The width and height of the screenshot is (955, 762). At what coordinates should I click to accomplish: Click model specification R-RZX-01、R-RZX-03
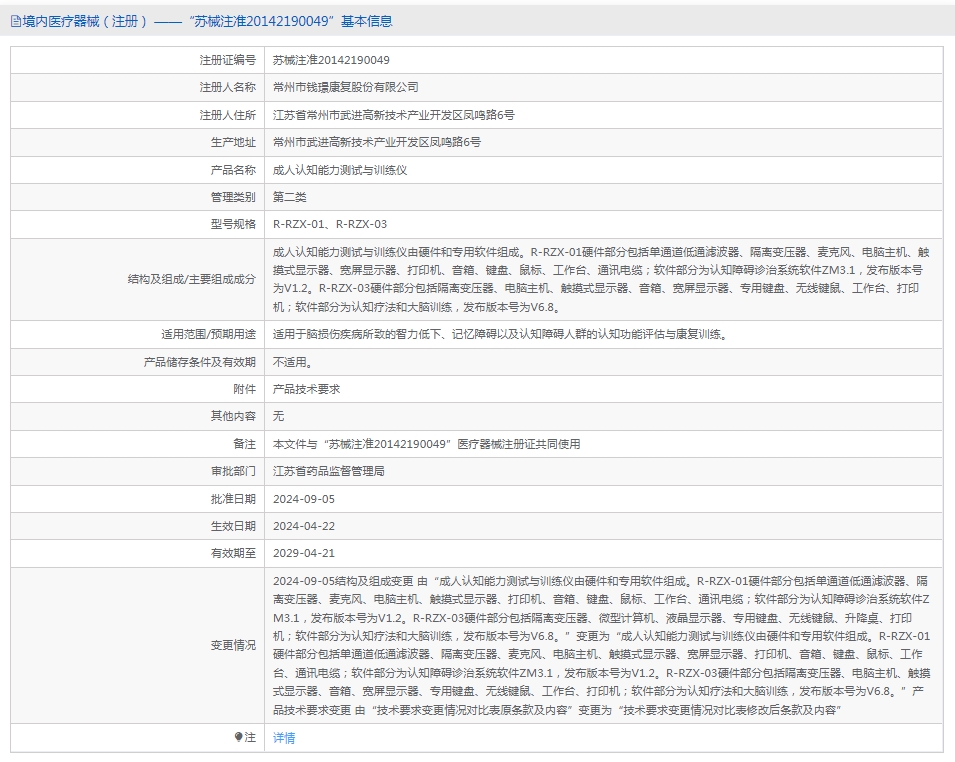329,224
